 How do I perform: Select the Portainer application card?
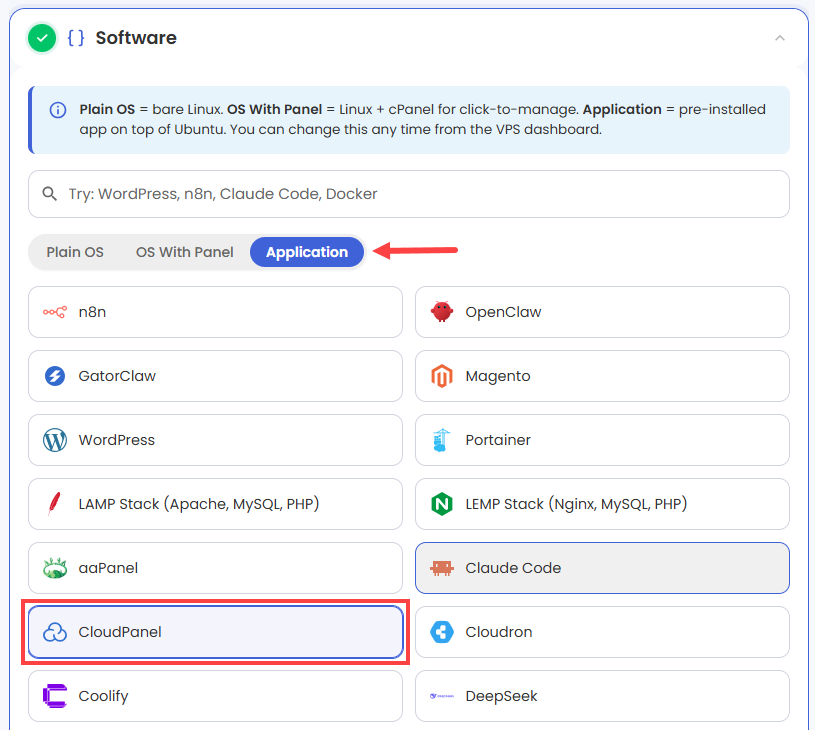point(602,440)
